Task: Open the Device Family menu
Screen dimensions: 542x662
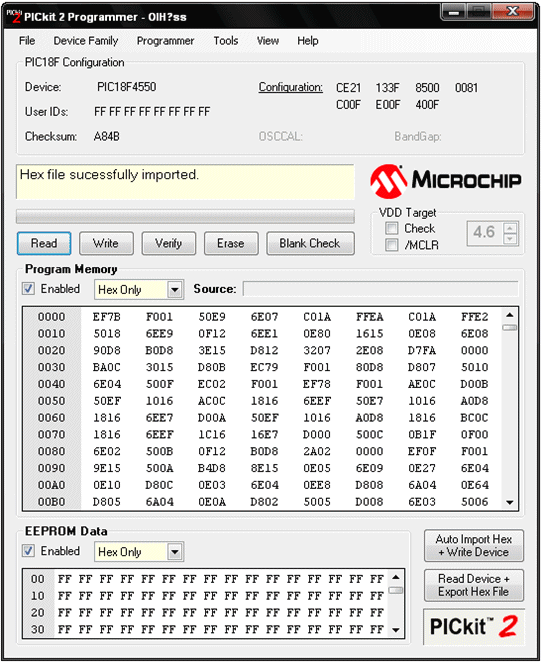Action: (86, 41)
